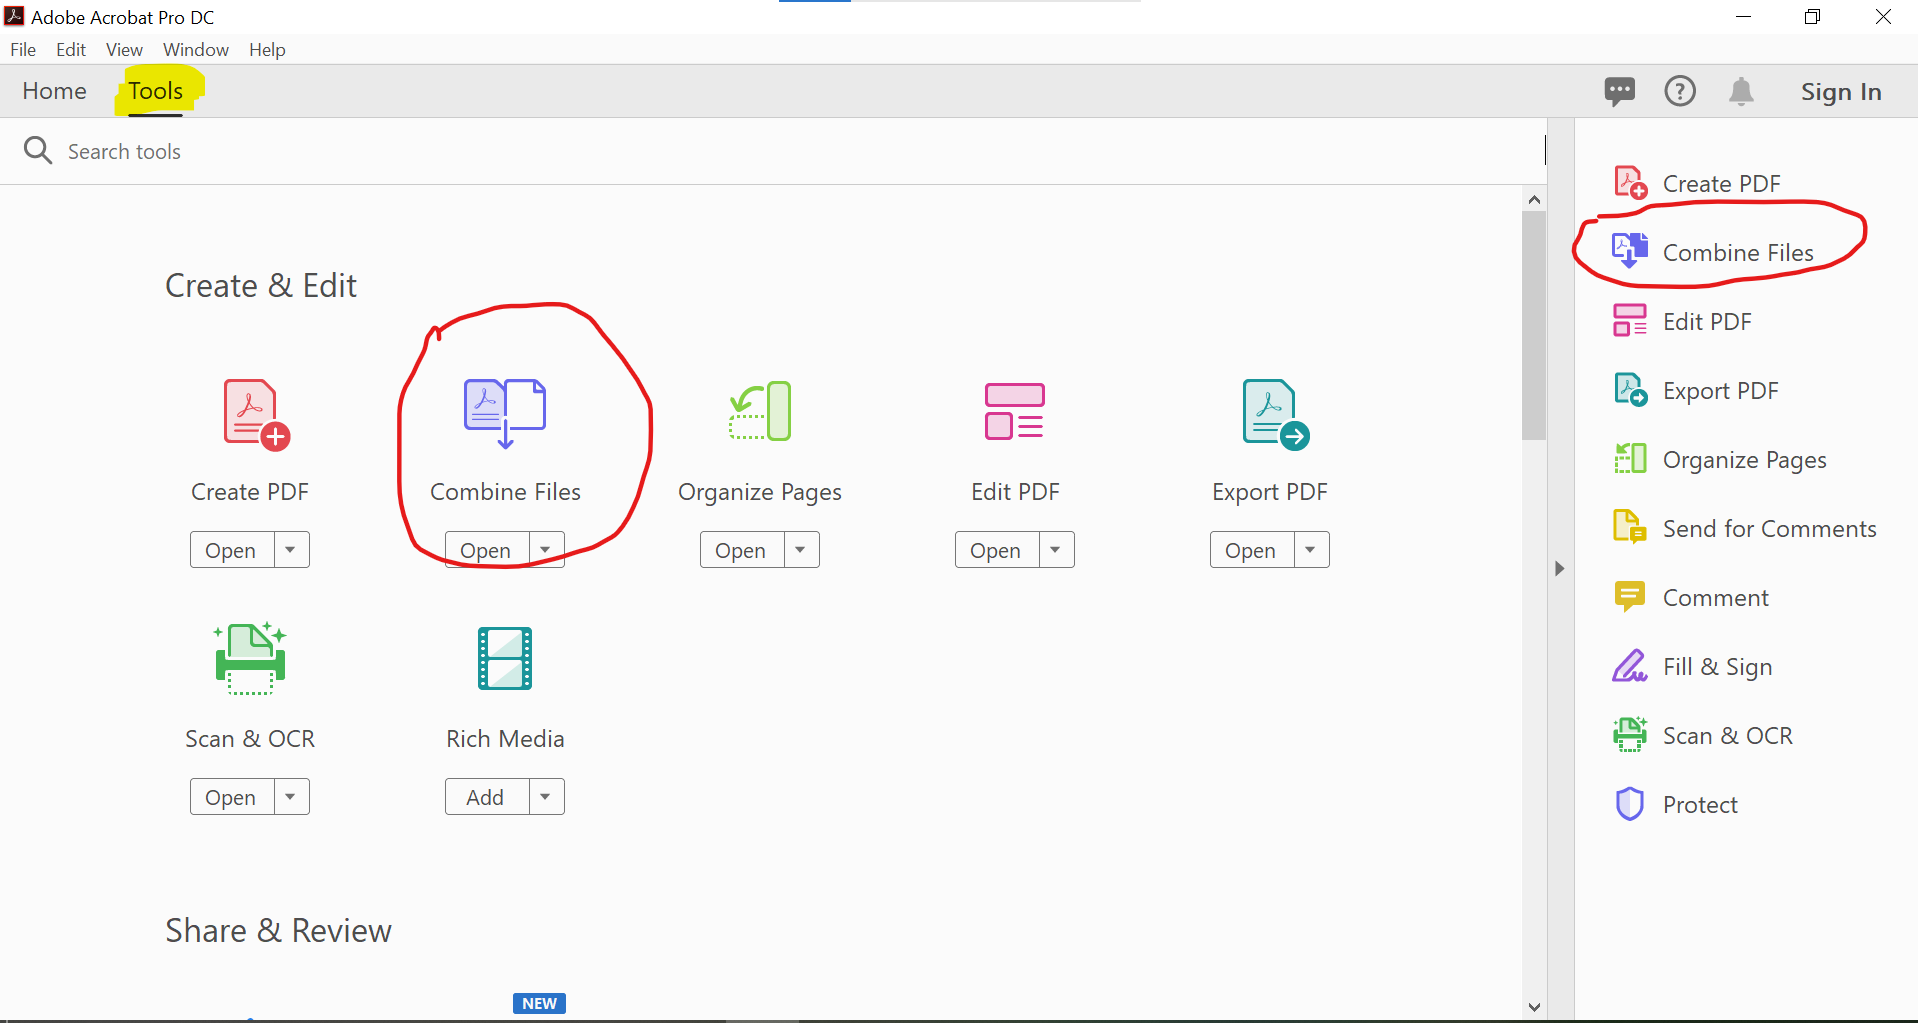Click the Protect shield icon
Image resolution: width=1918 pixels, height=1023 pixels.
(x=1630, y=804)
